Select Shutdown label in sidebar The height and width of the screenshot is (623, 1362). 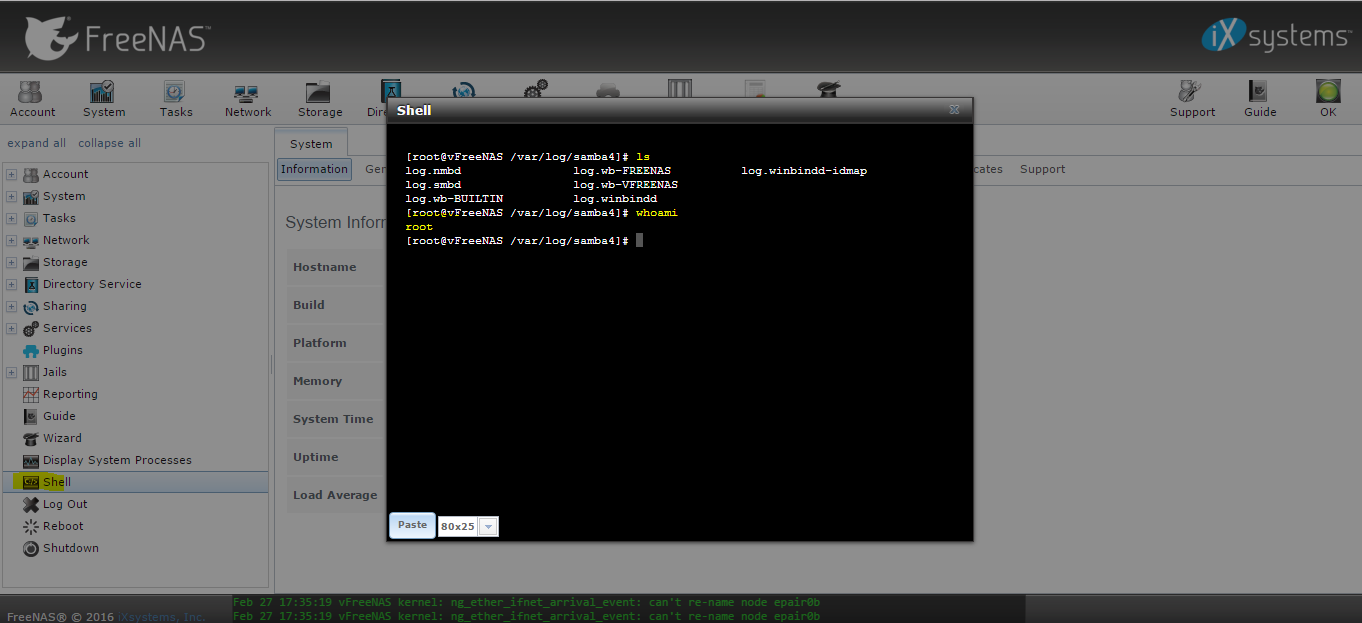[71, 548]
